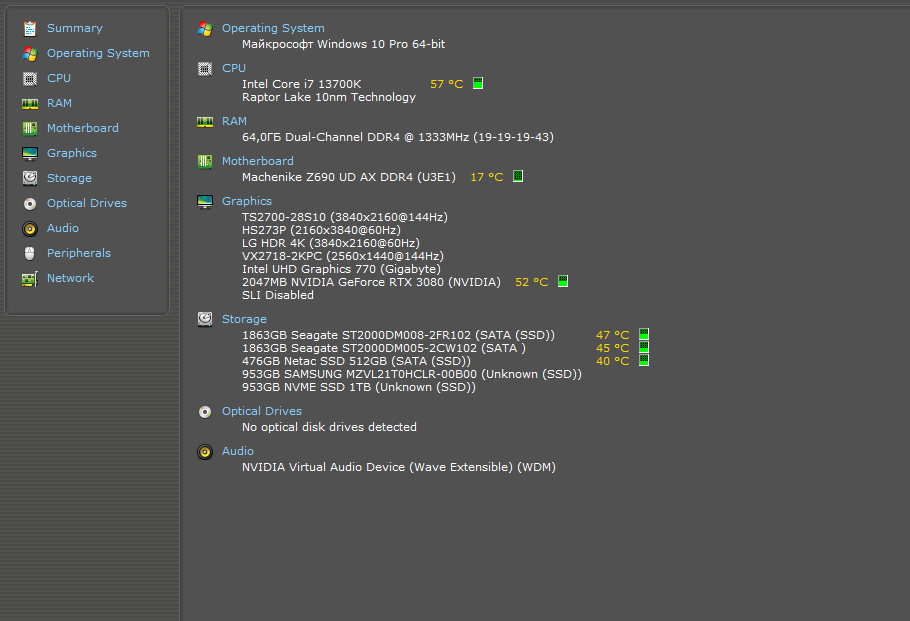Click the Peripherals mouse icon in sidebar
Screen dimensions: 910x621
pyautogui.click(x=30, y=254)
